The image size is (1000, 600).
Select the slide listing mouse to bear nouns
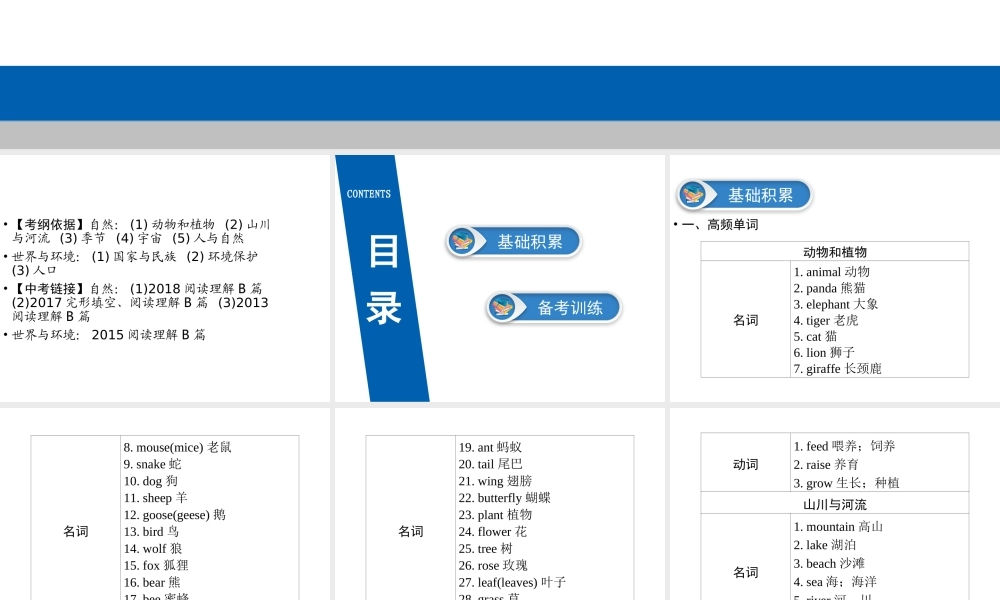[x=164, y=505]
